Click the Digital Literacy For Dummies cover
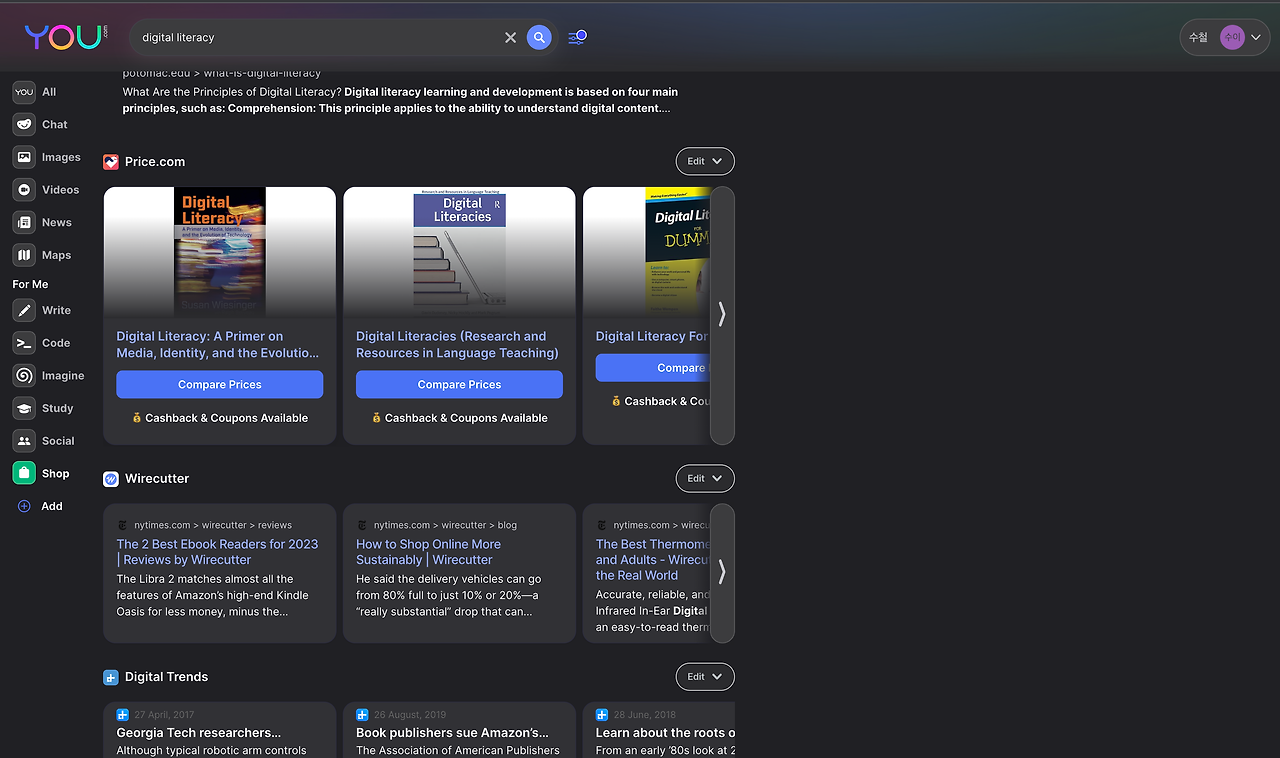This screenshot has width=1280, height=758. point(678,252)
